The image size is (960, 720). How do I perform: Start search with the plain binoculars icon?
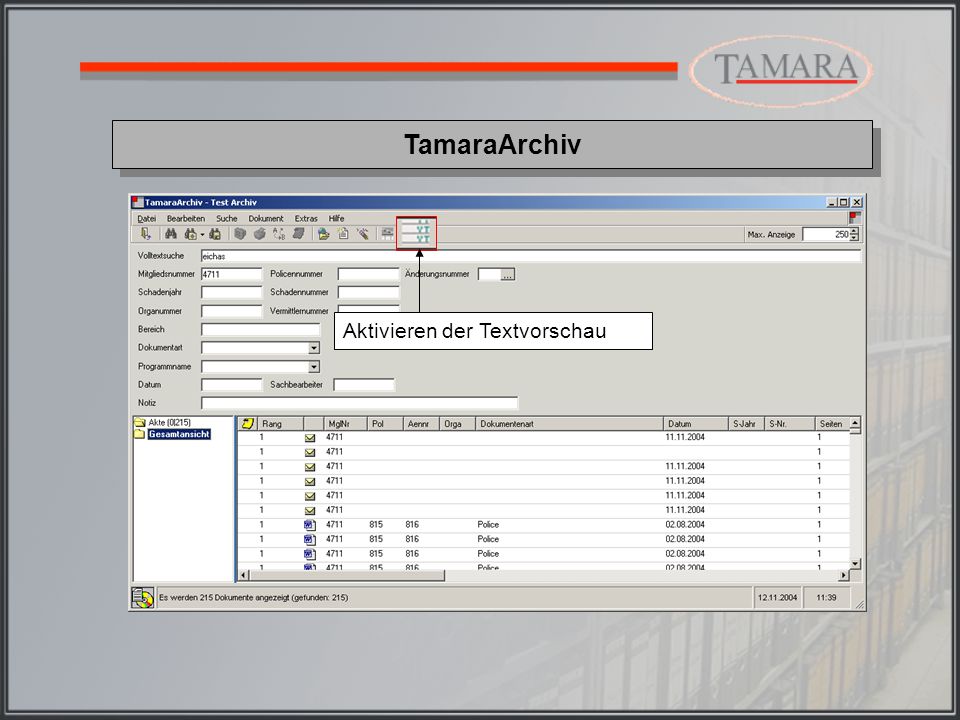[171, 233]
